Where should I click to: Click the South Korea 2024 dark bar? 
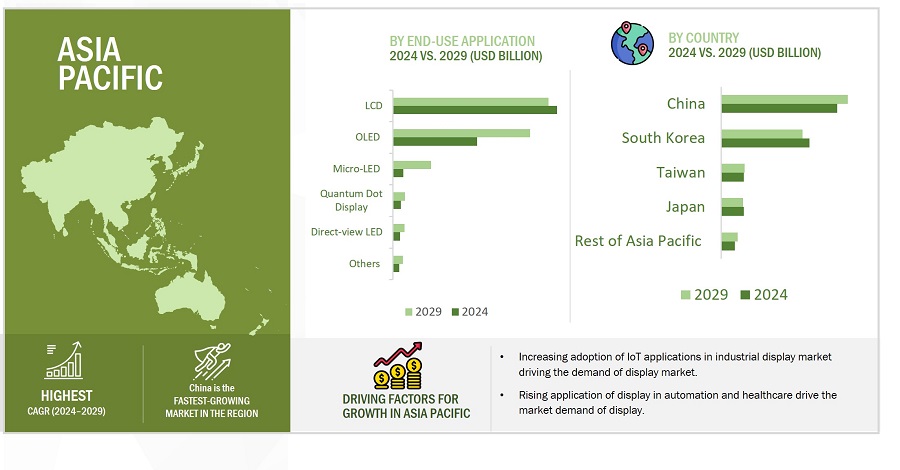765,143
